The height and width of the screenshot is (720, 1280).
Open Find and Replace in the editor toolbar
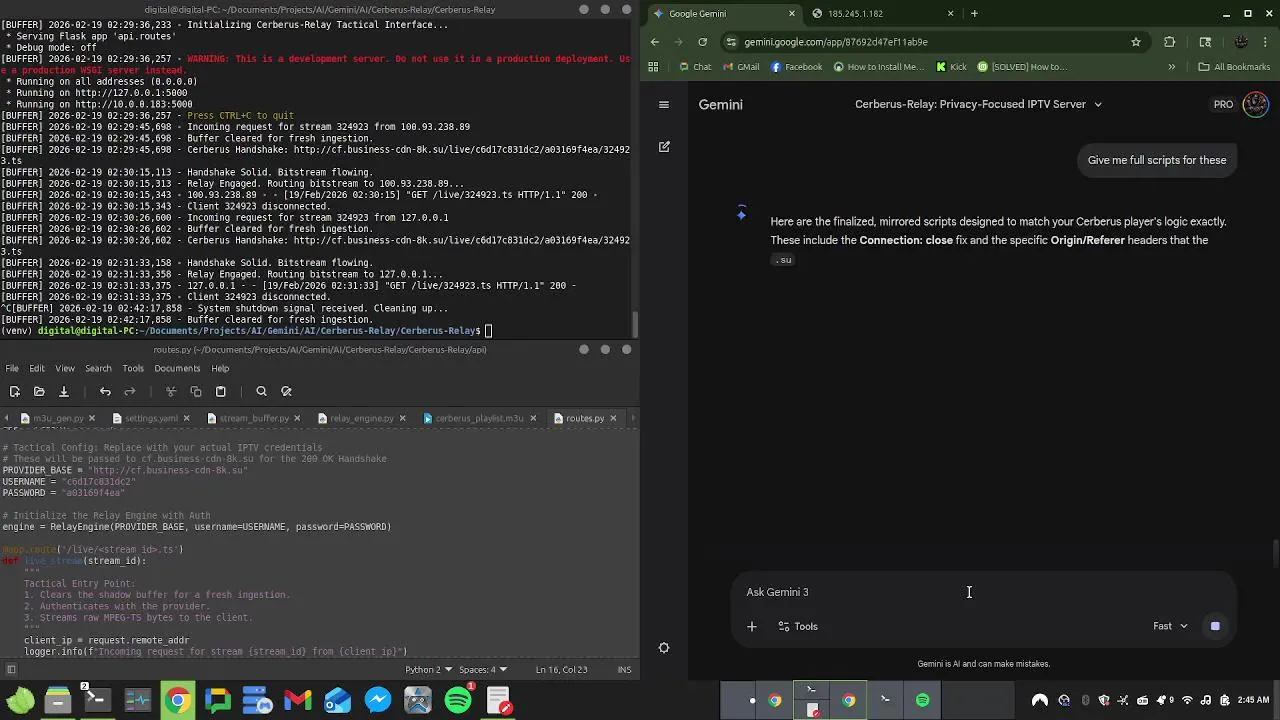286,391
